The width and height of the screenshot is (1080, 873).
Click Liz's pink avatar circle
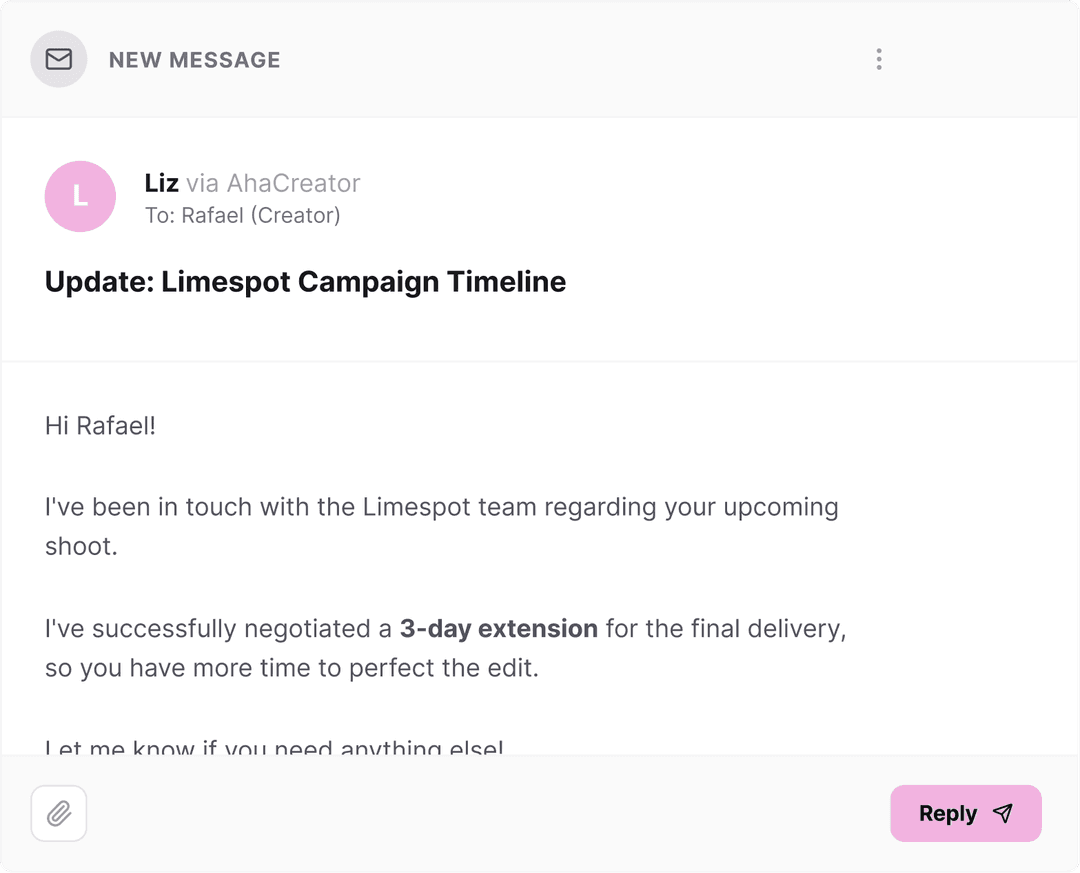tap(80, 197)
